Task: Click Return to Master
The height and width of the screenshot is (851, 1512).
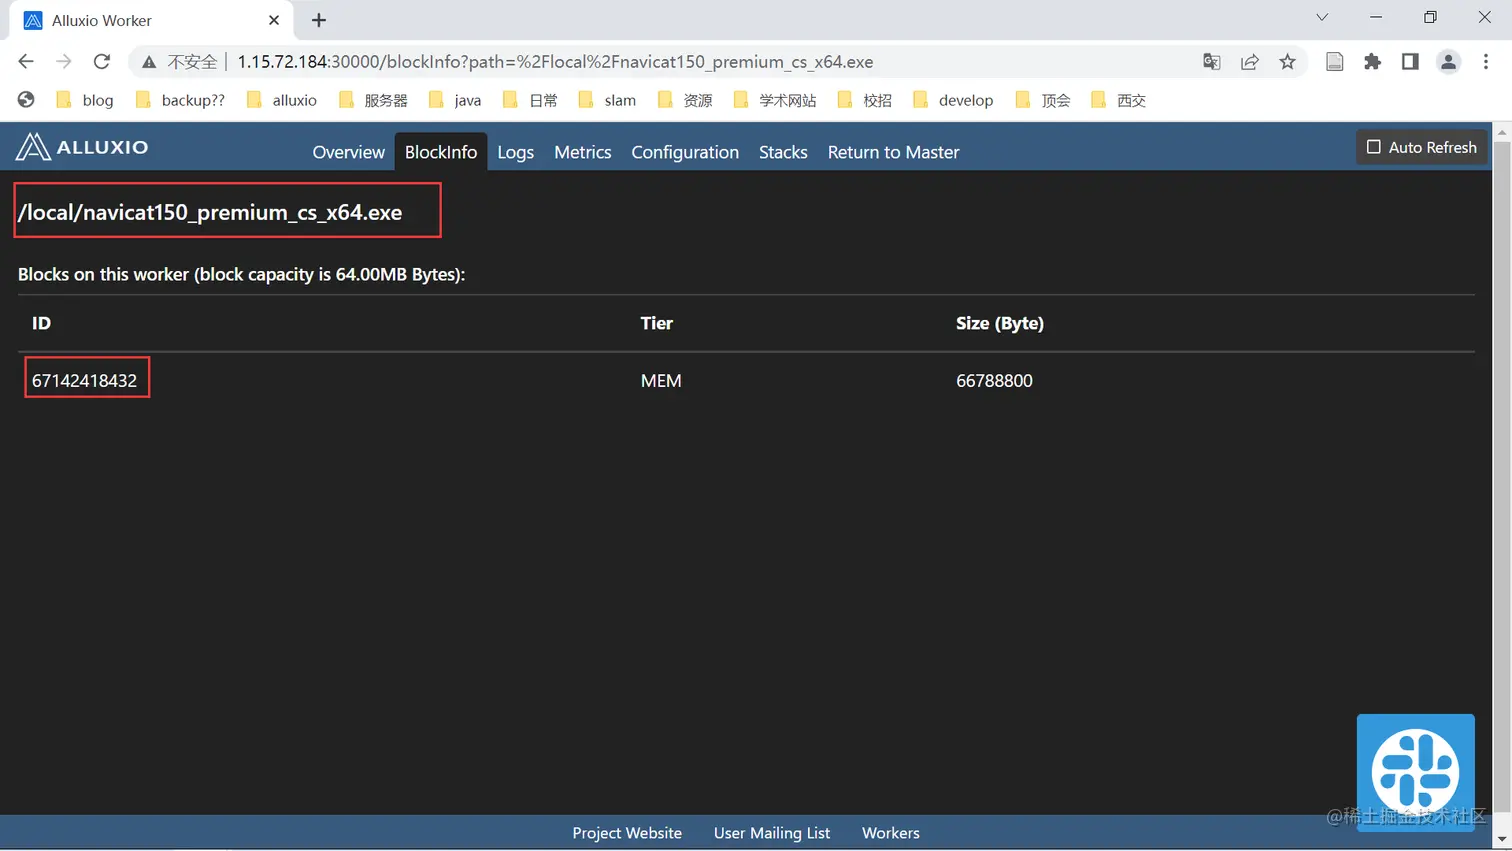Action: click(x=894, y=152)
